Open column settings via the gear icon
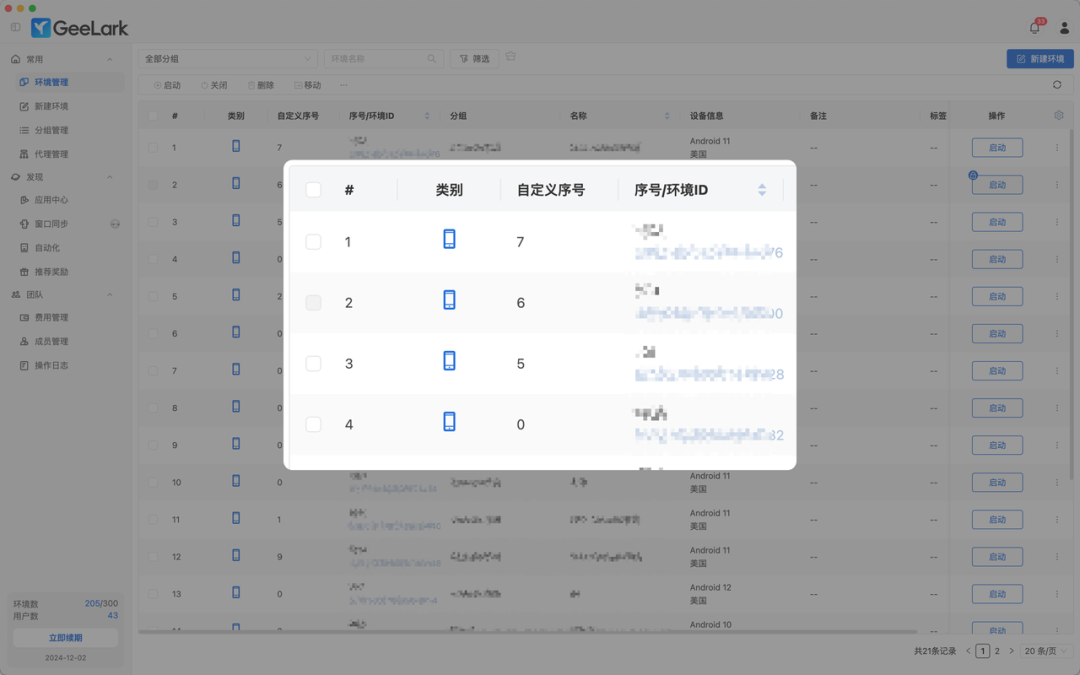Image resolution: width=1080 pixels, height=675 pixels. click(1058, 115)
